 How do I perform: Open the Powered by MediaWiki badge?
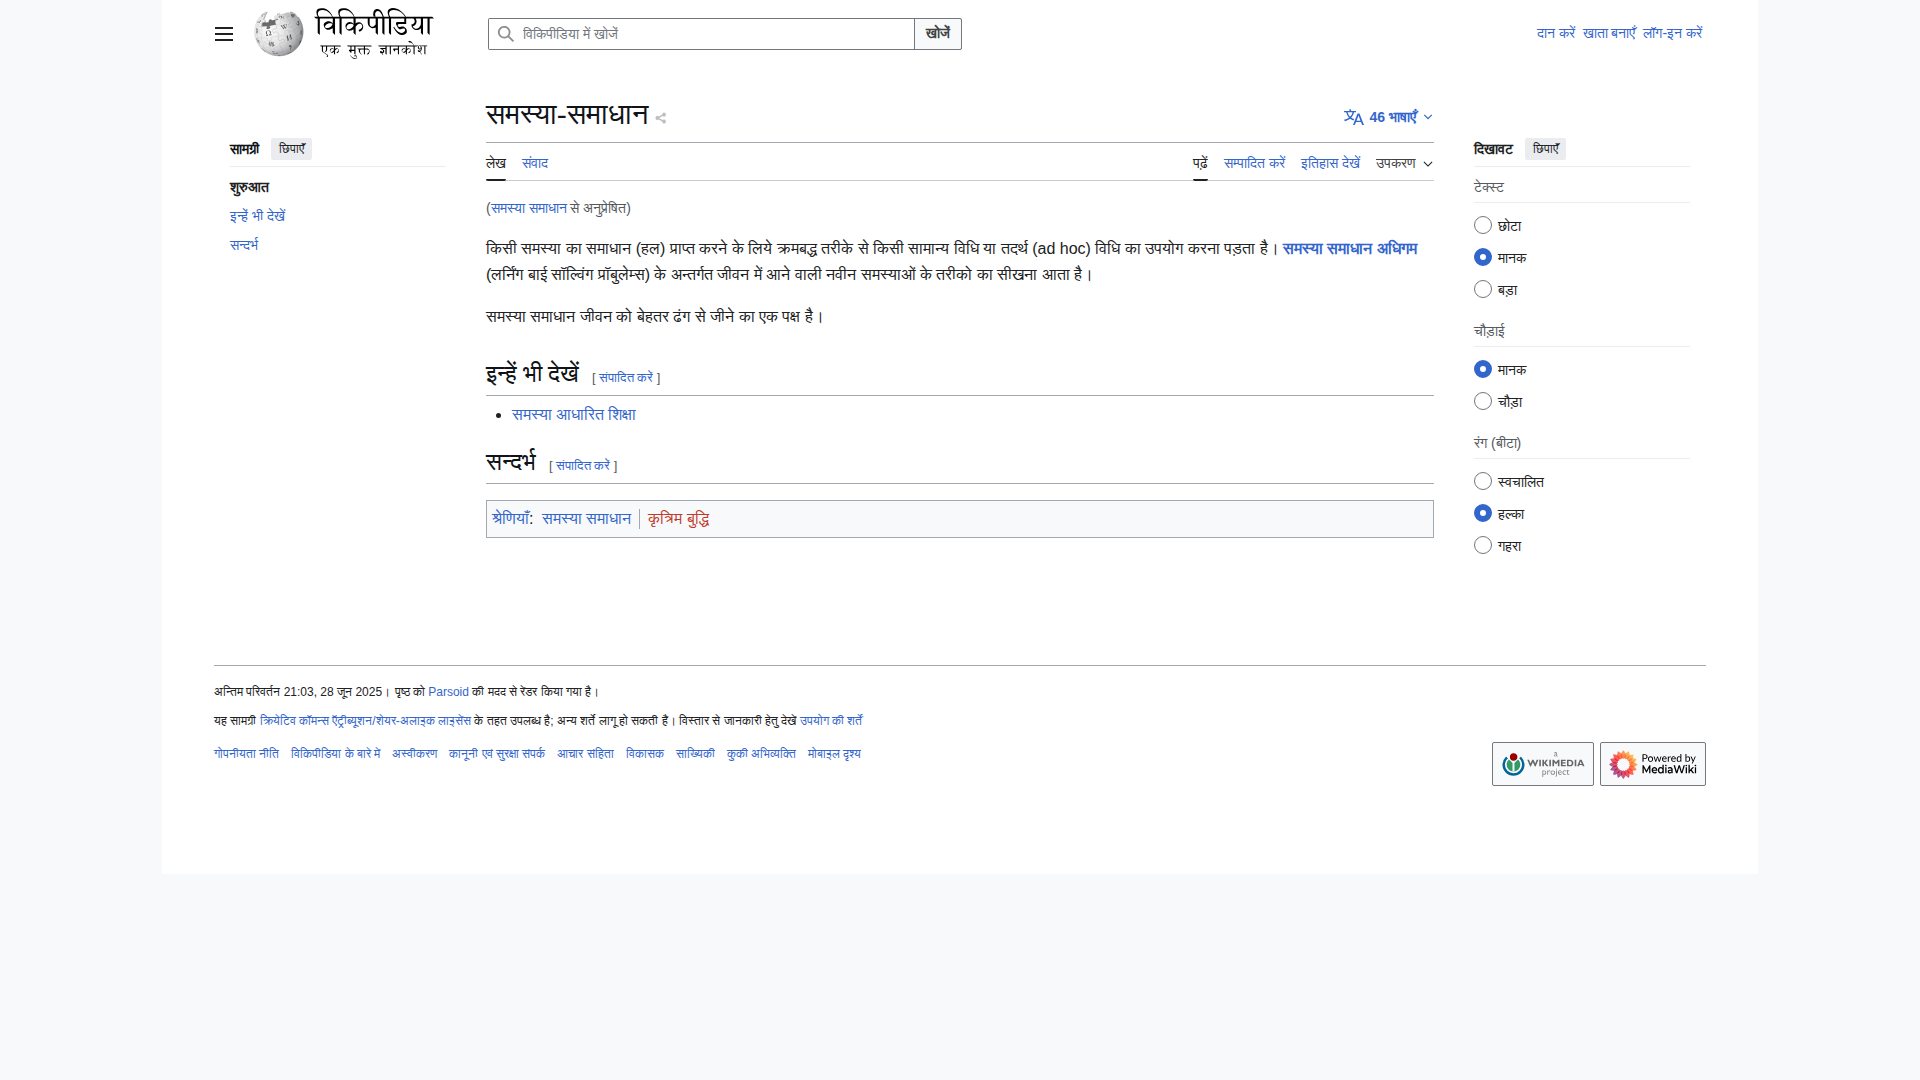(1652, 764)
